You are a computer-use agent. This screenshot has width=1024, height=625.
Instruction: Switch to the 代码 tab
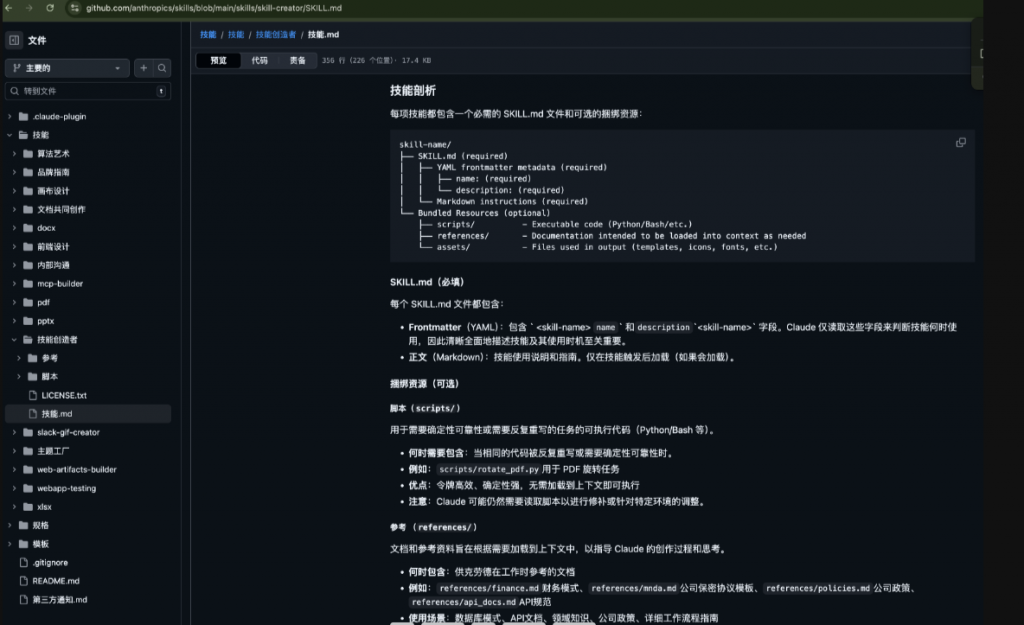259,60
